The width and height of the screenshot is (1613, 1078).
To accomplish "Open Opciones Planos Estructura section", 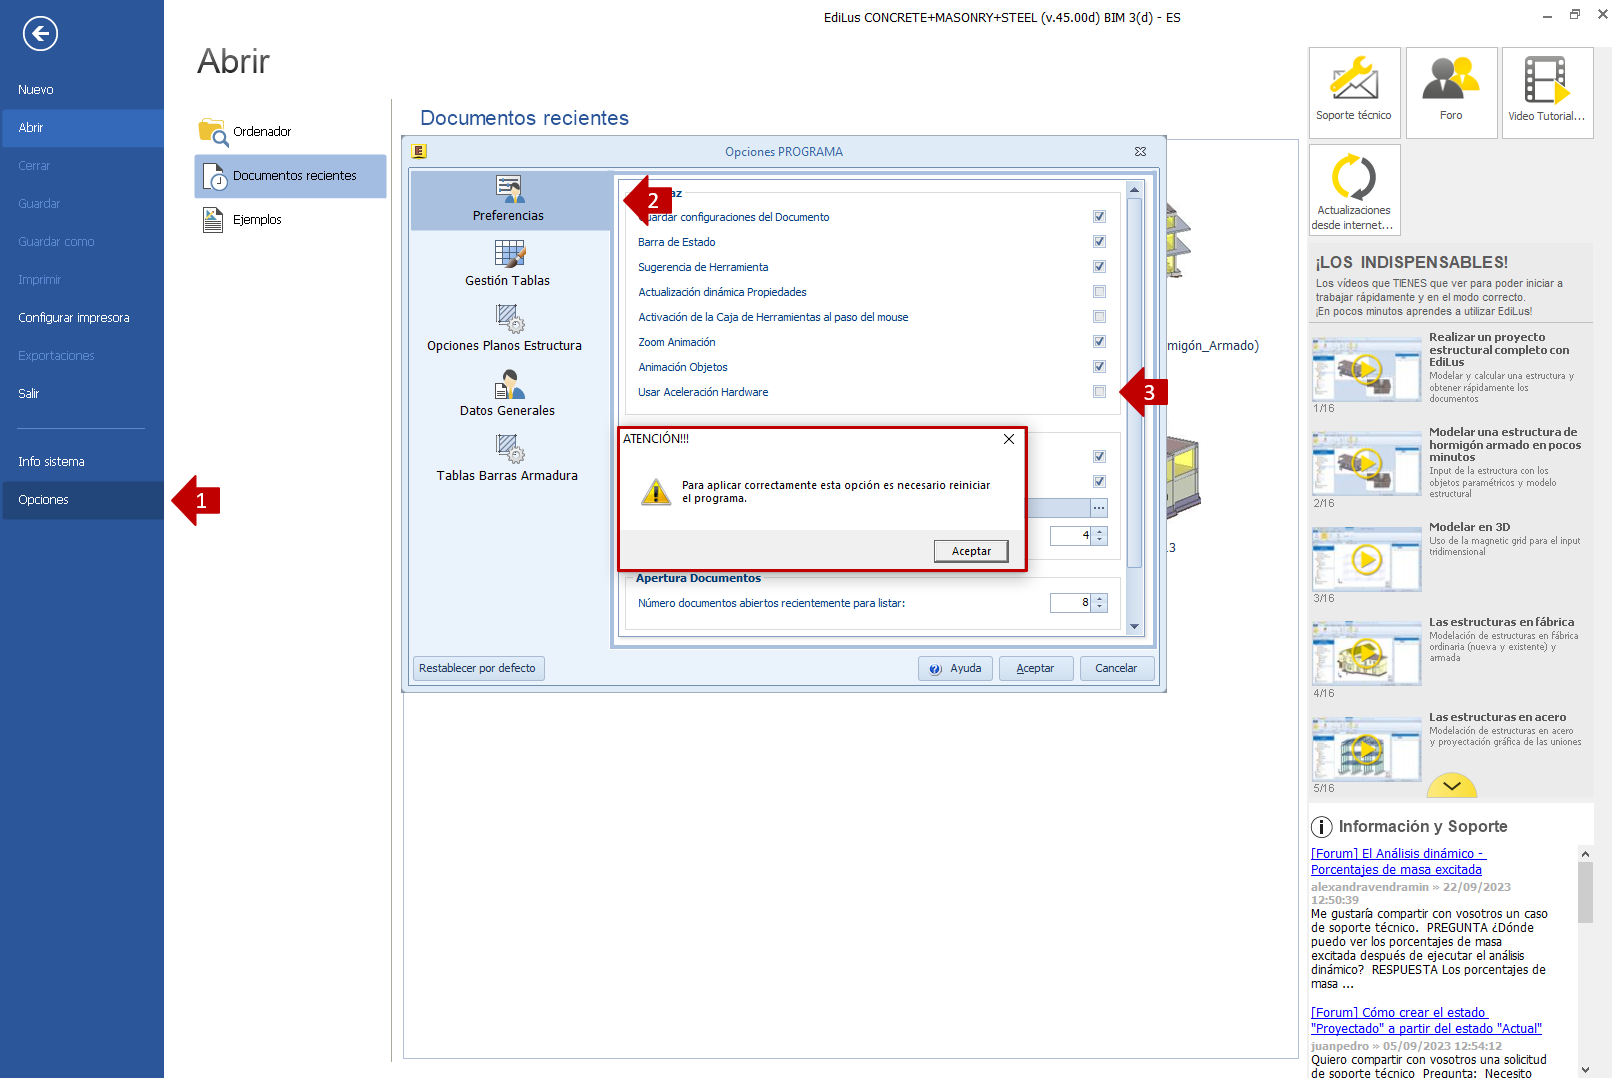I will (x=505, y=329).
